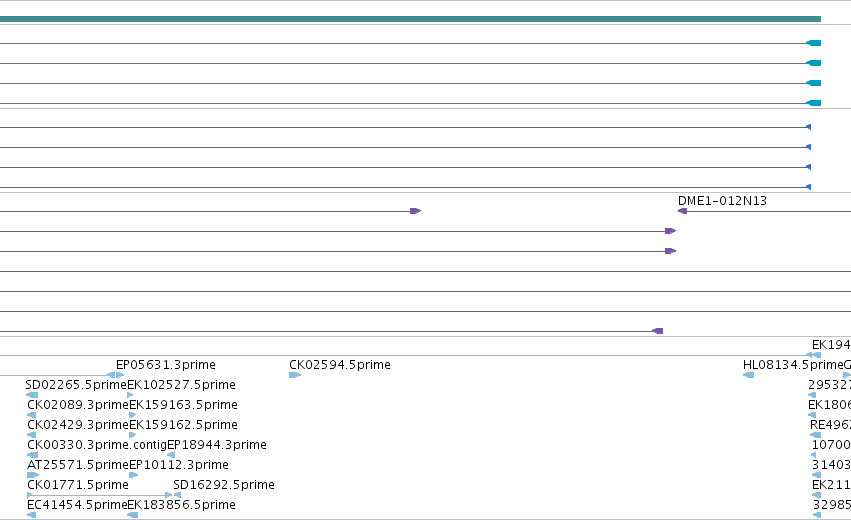Select the CK02089.3prime EST label

[x=78, y=405]
